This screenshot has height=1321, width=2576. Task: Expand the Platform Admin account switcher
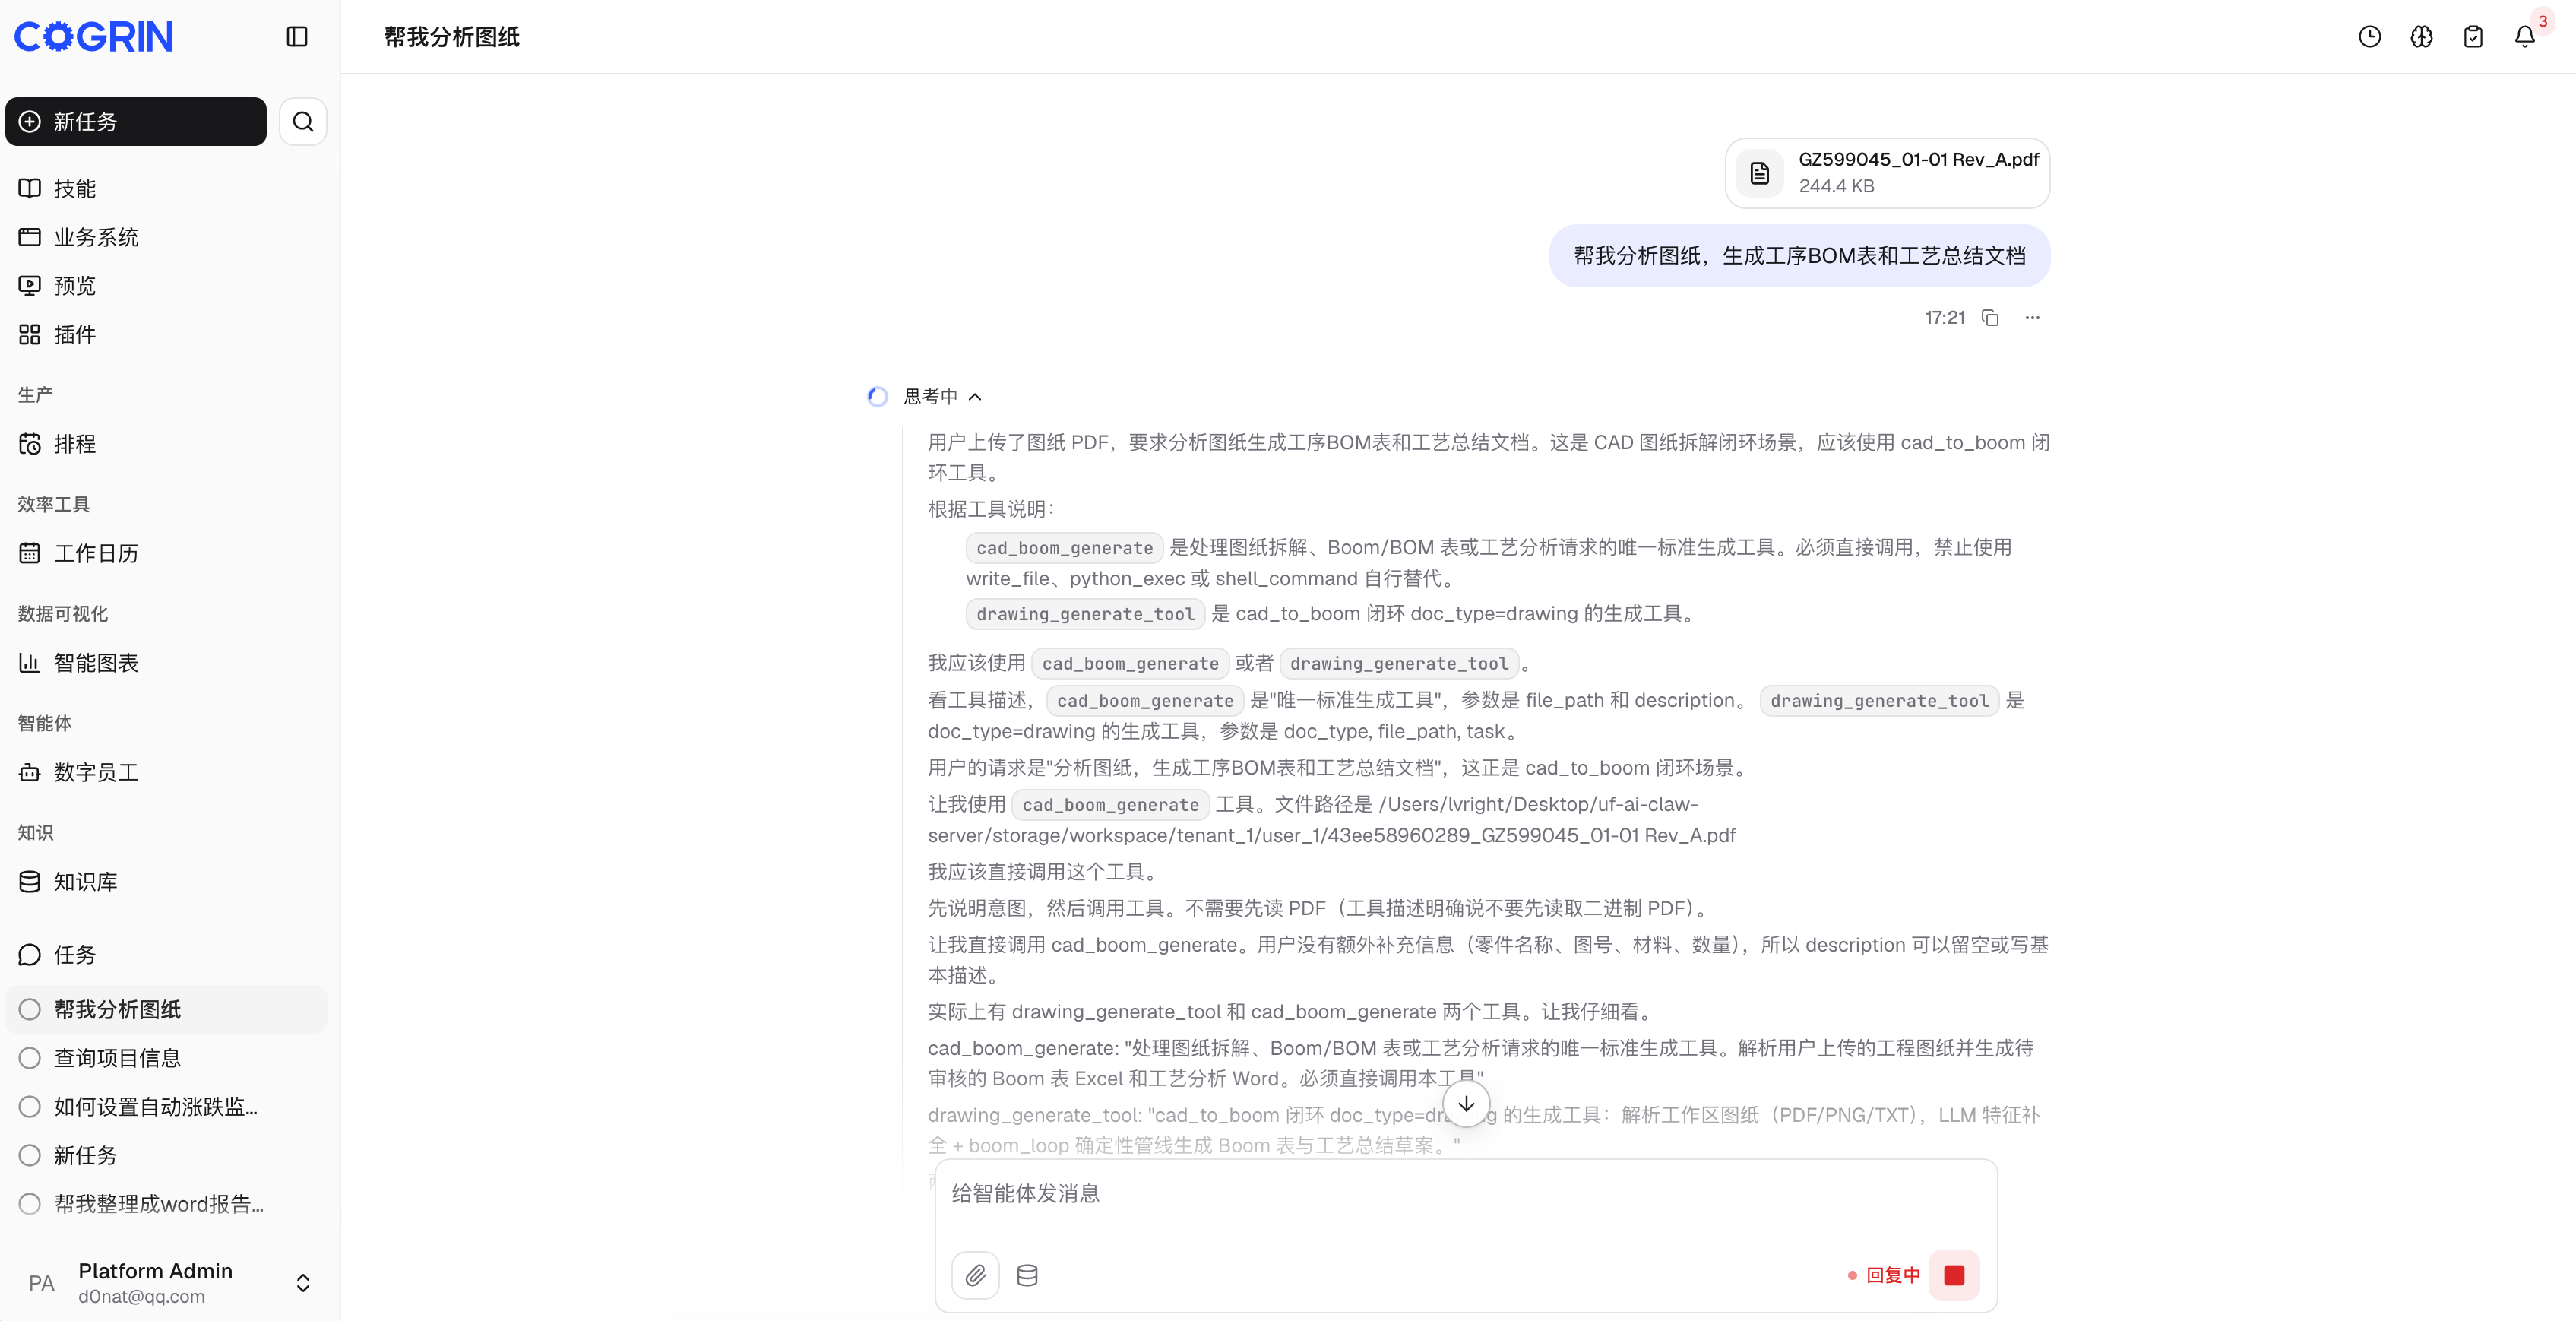tap(303, 1283)
